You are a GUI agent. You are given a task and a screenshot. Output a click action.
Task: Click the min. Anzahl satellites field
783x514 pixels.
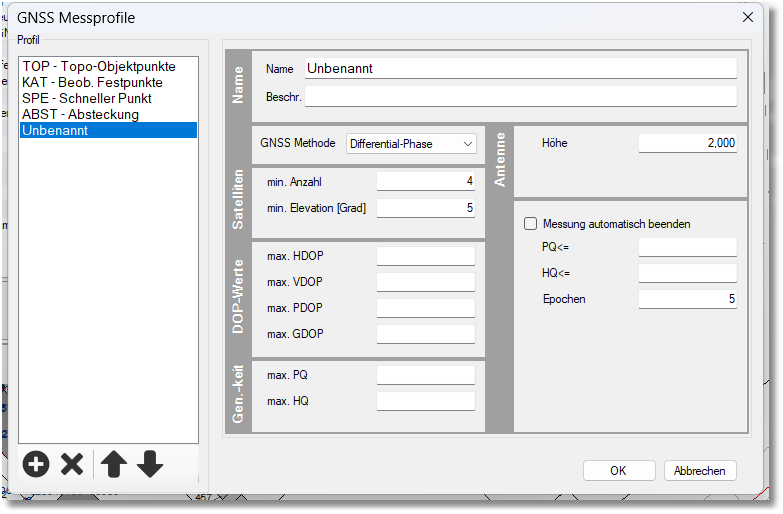pos(425,182)
